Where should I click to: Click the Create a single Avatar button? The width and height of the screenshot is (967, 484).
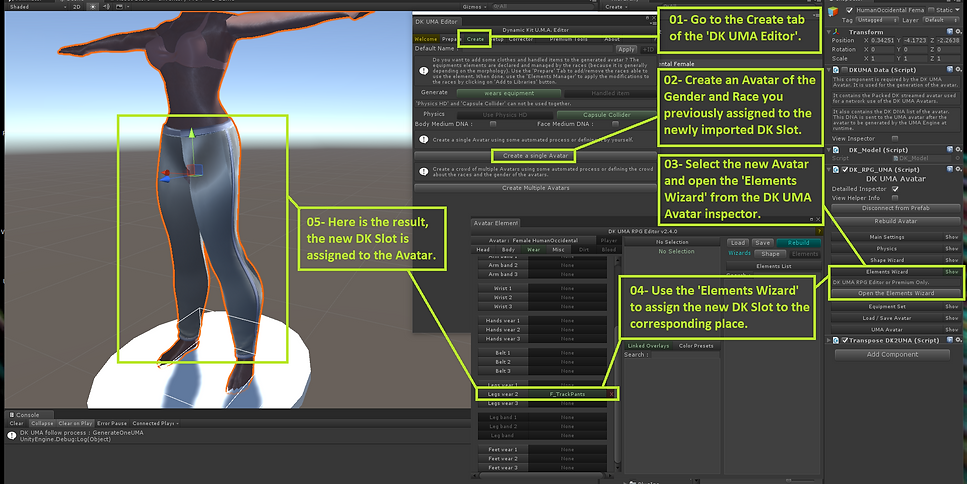click(x=534, y=156)
